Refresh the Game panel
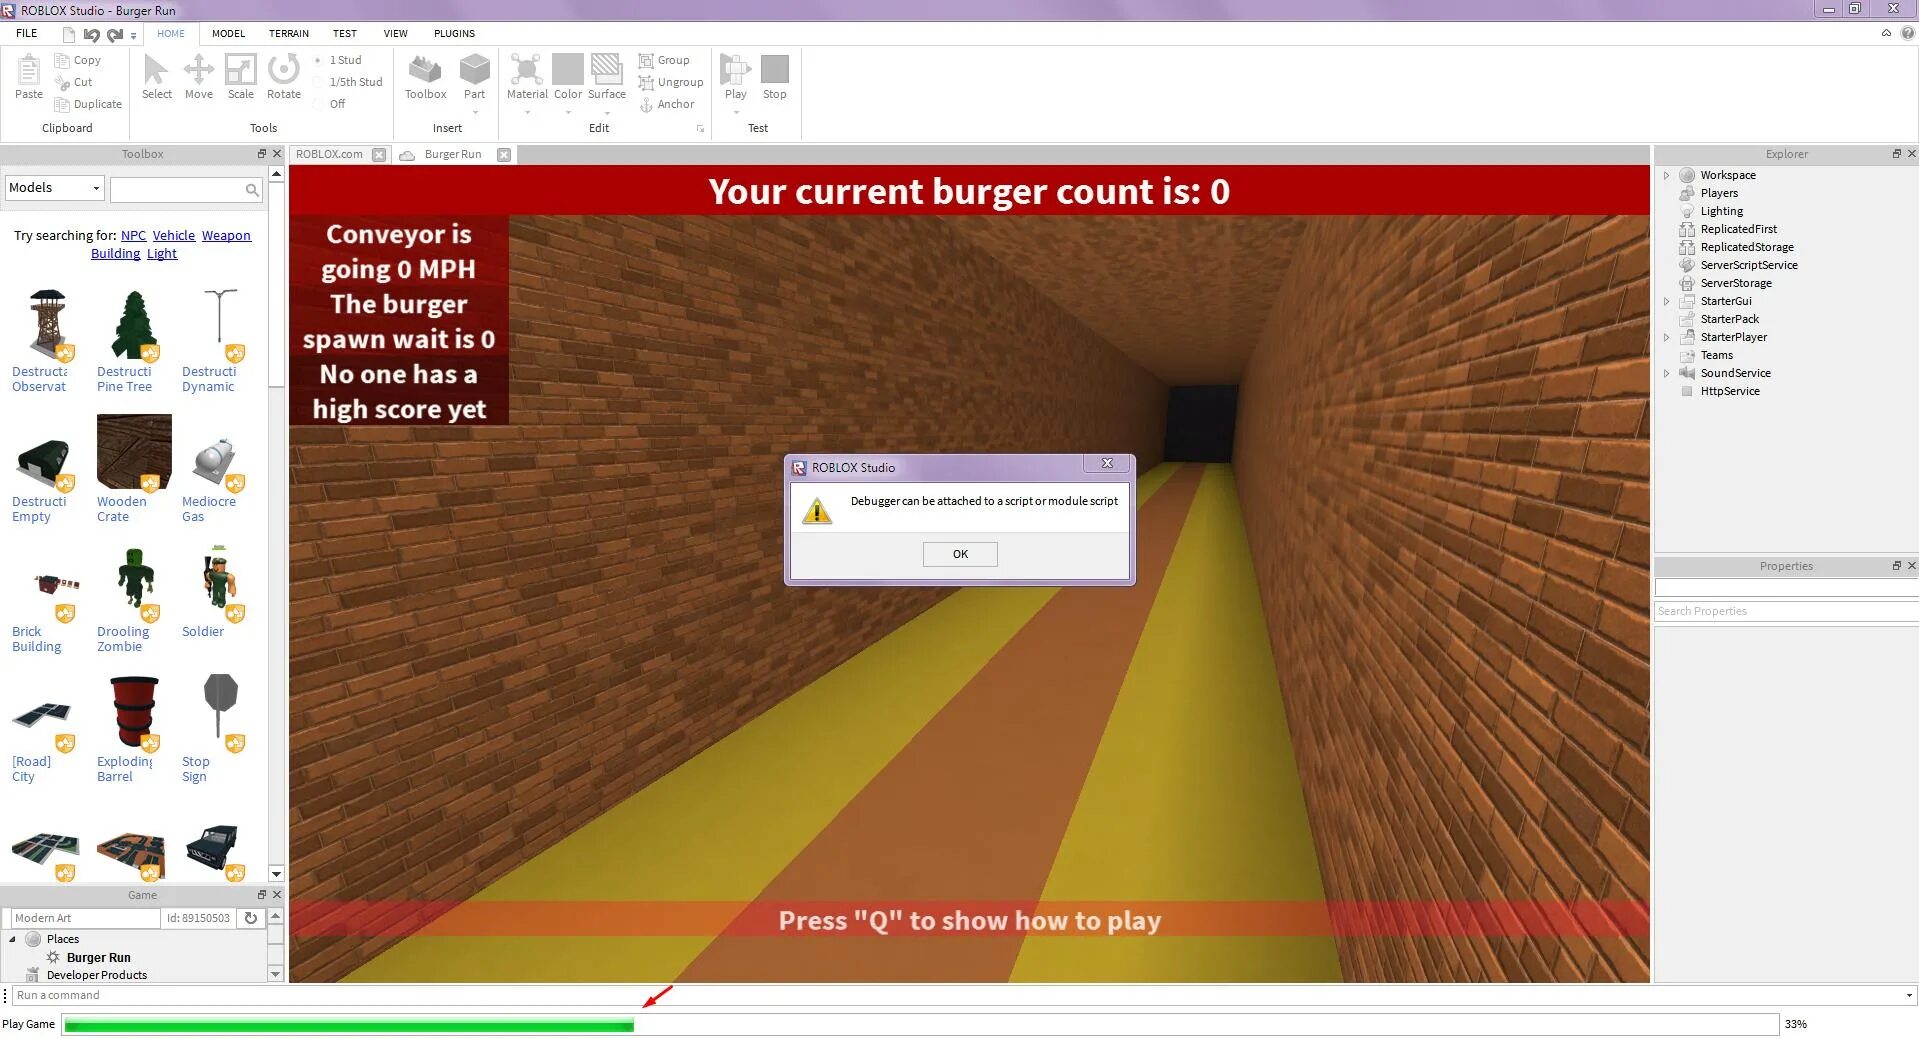 click(251, 918)
